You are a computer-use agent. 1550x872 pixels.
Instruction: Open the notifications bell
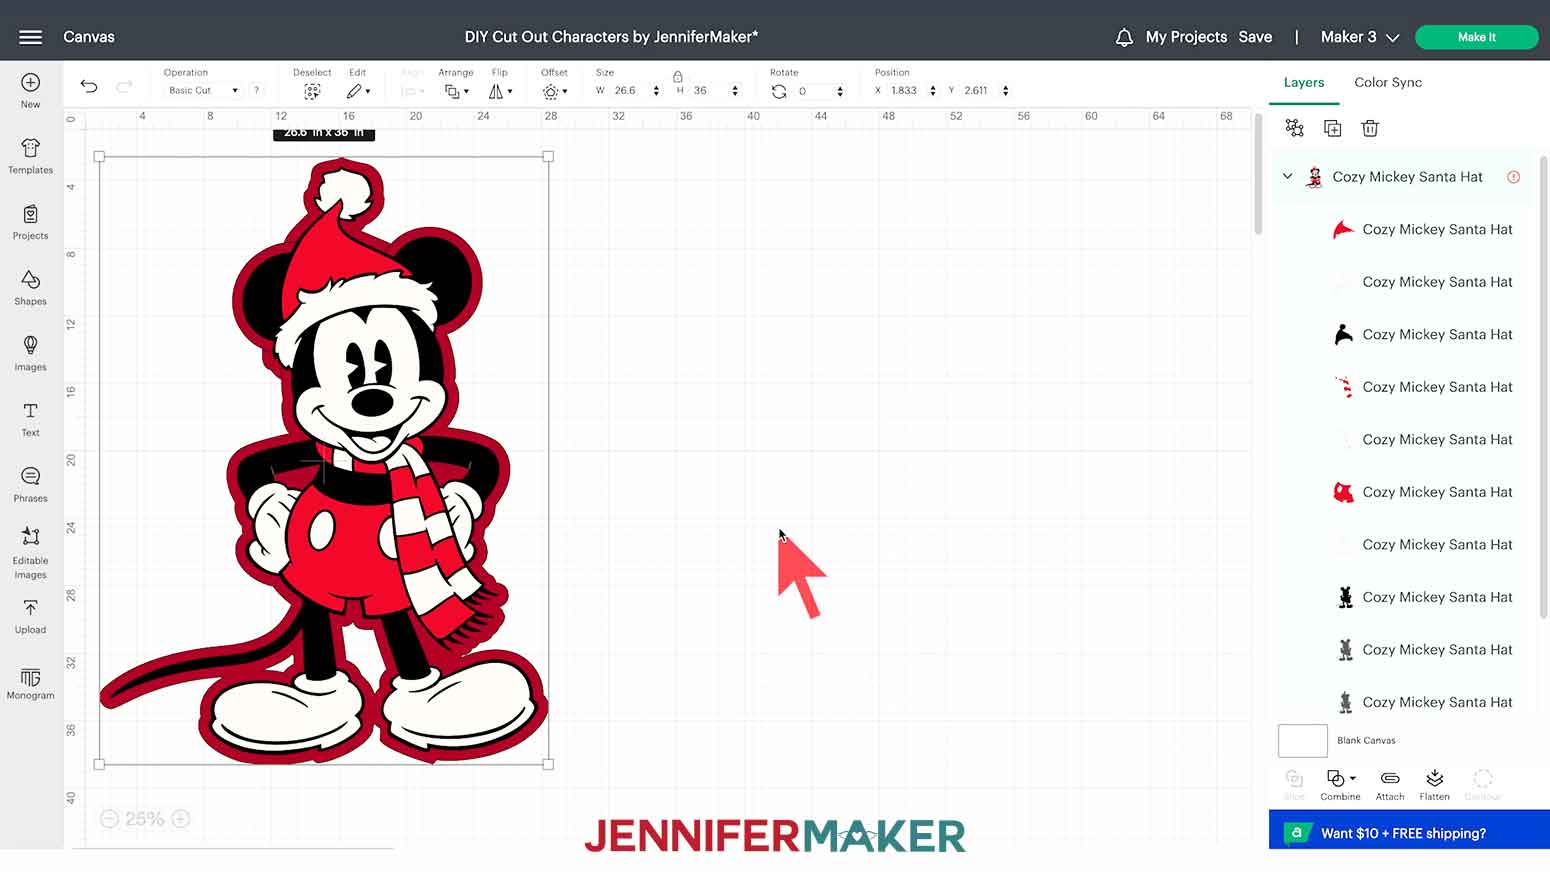coord(1124,37)
